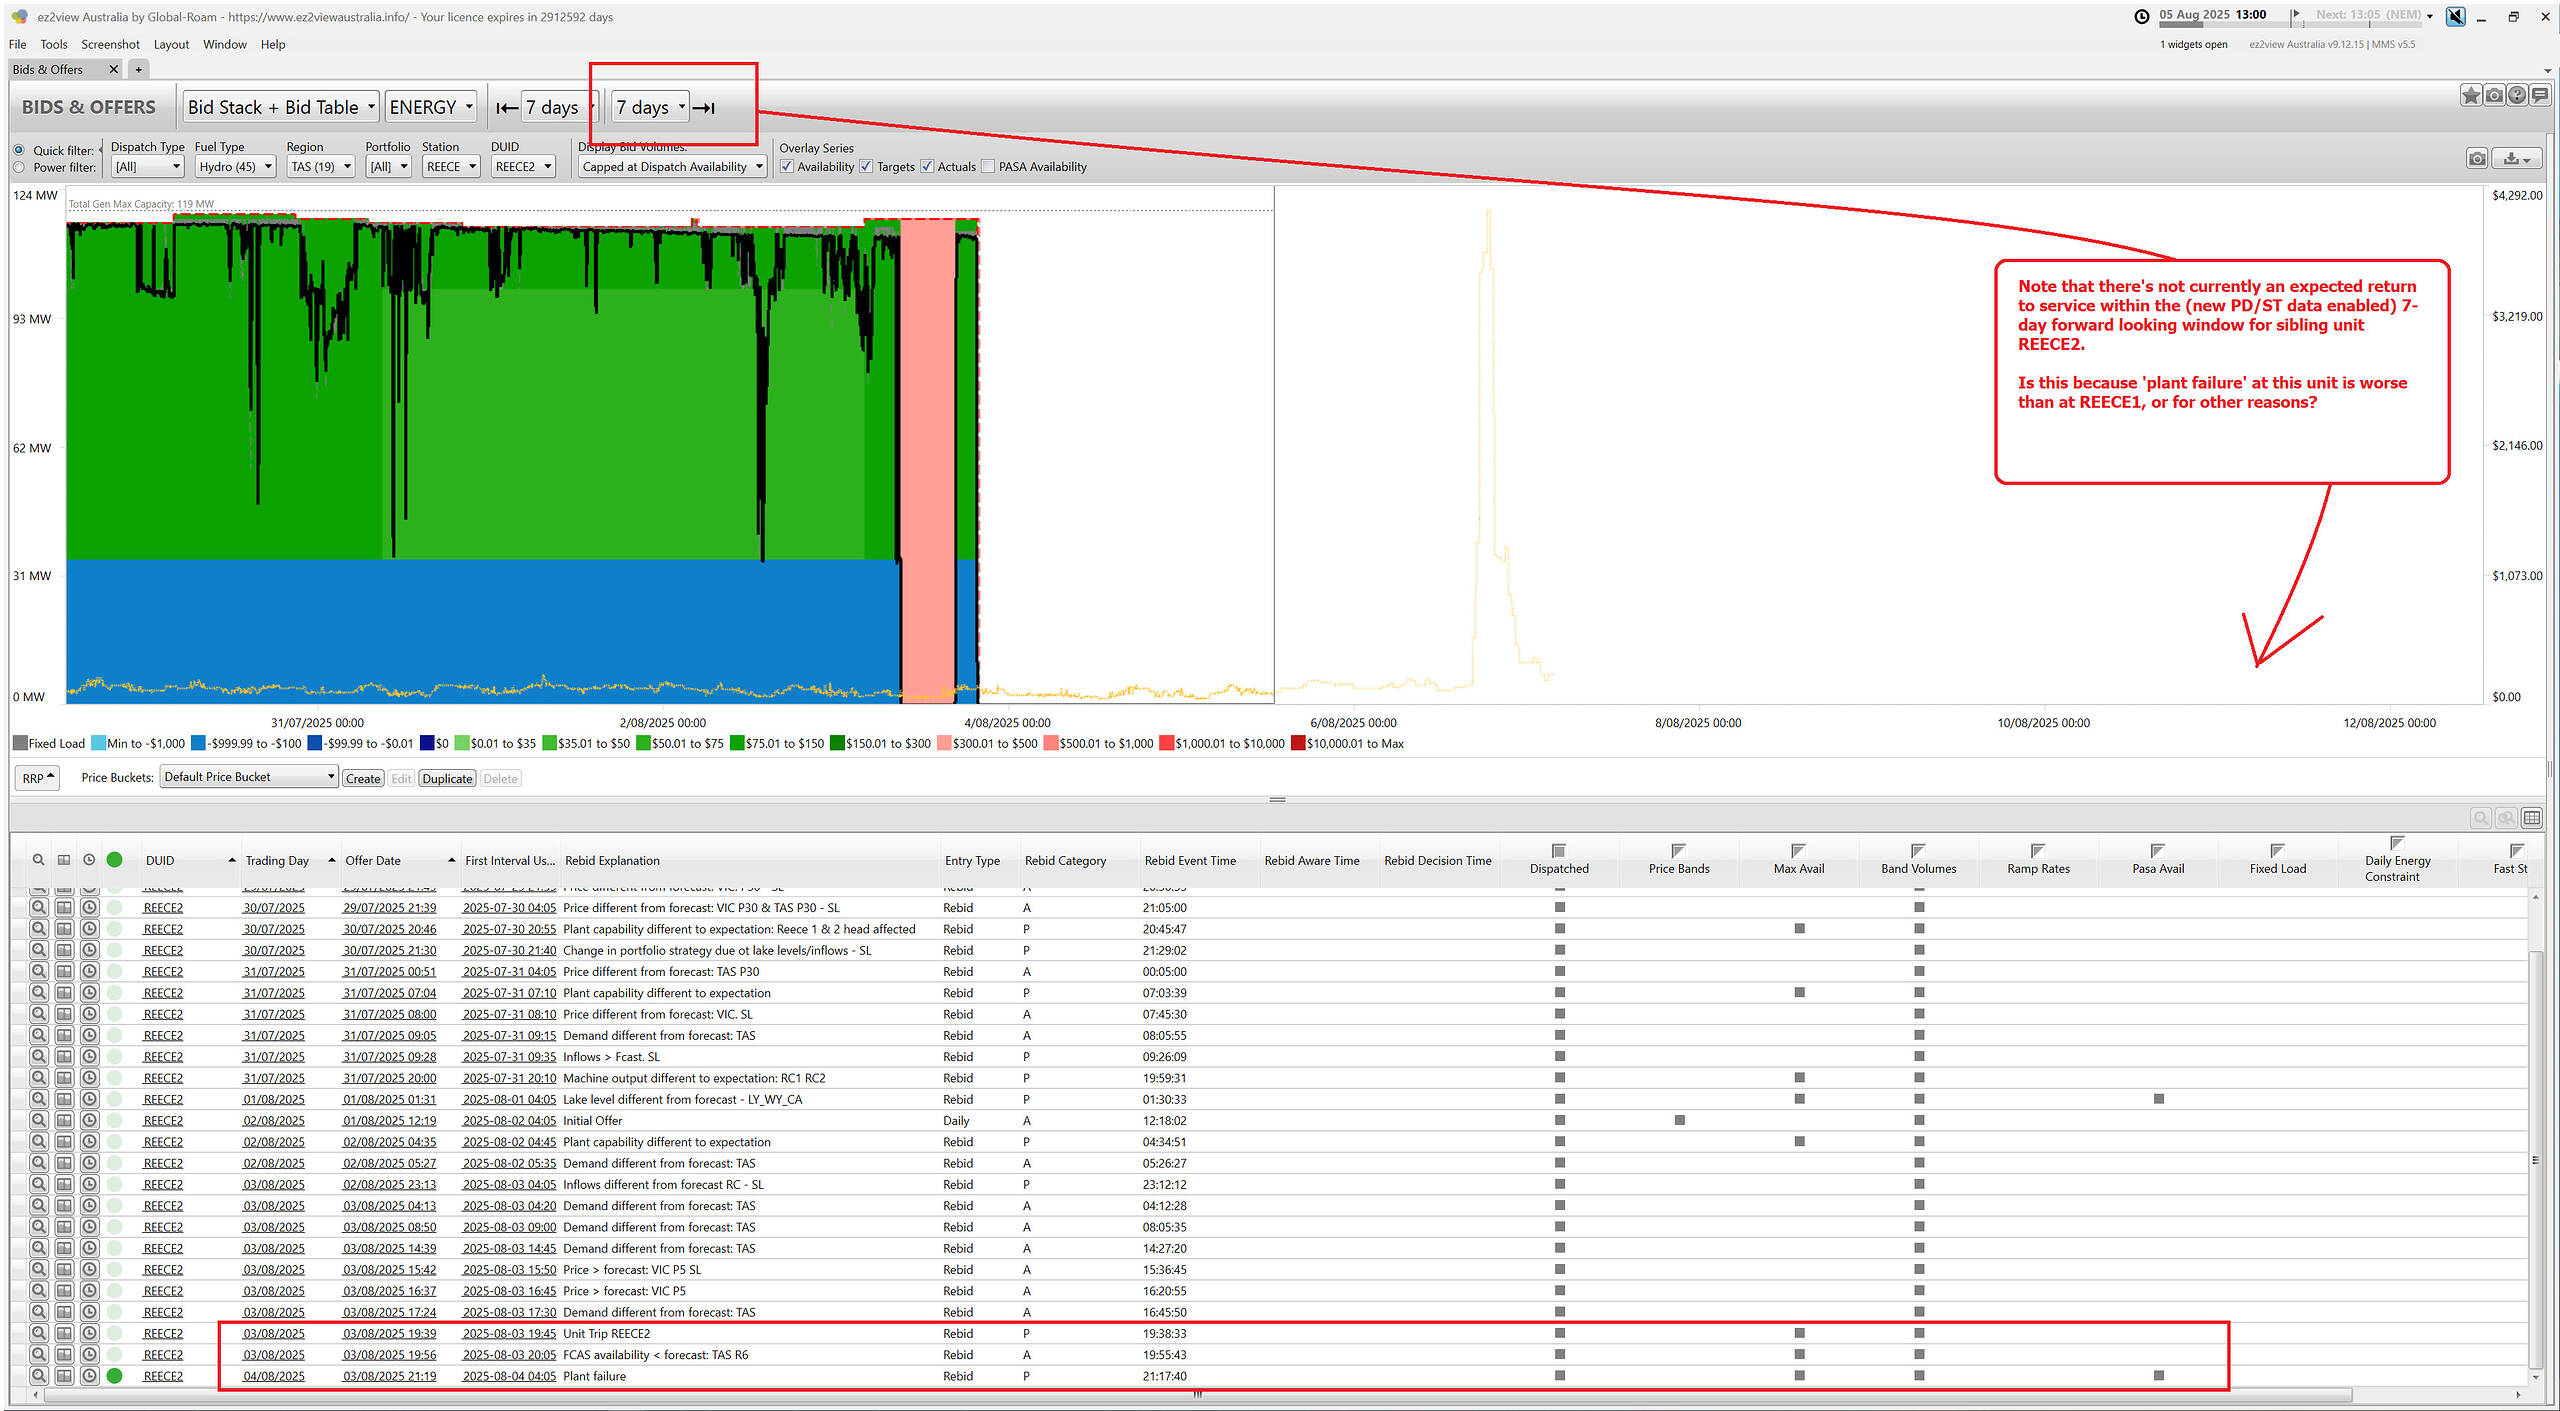Open the Tools menu
2560x1411 pixels.
[x=53, y=44]
